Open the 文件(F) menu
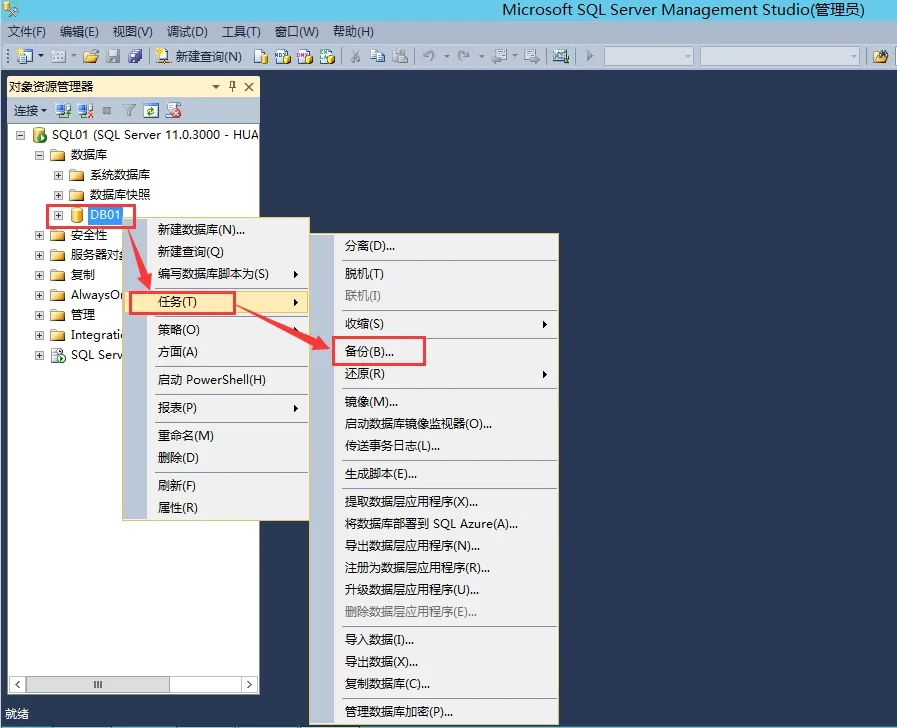 click(26, 31)
